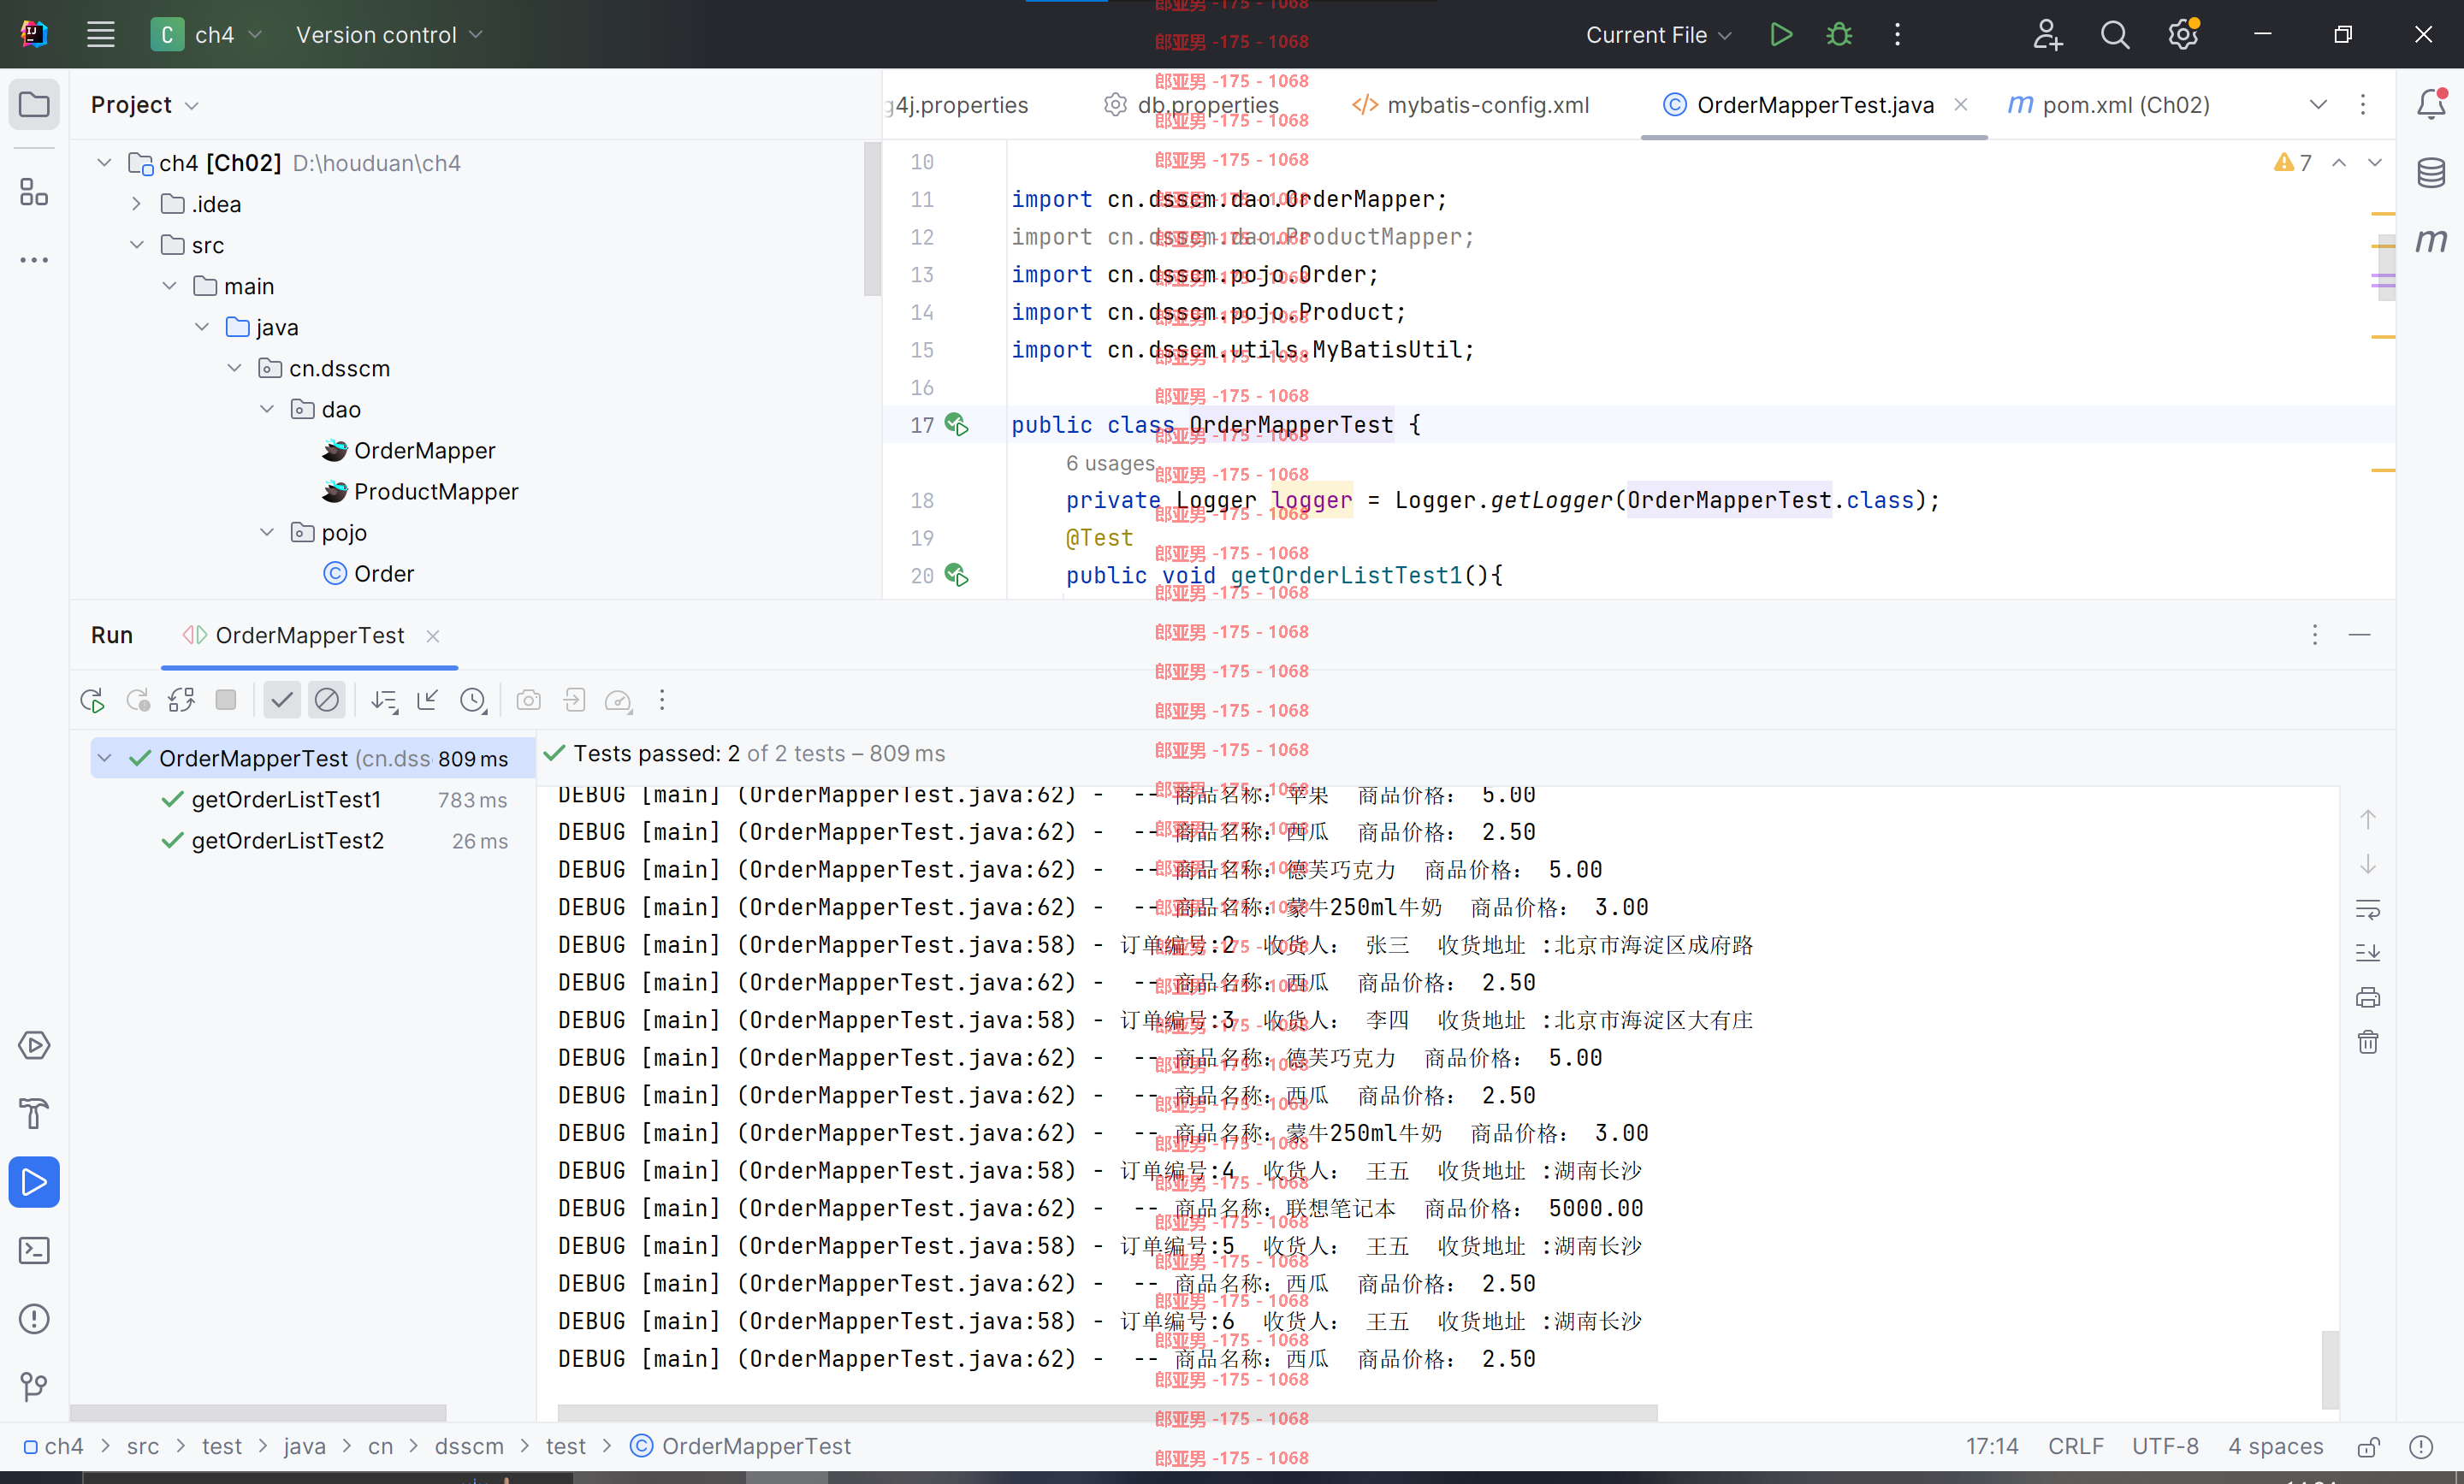Toggle auto-test icon in Run toolbar
This screenshot has height=1484, width=2464.
pyautogui.click(x=181, y=701)
